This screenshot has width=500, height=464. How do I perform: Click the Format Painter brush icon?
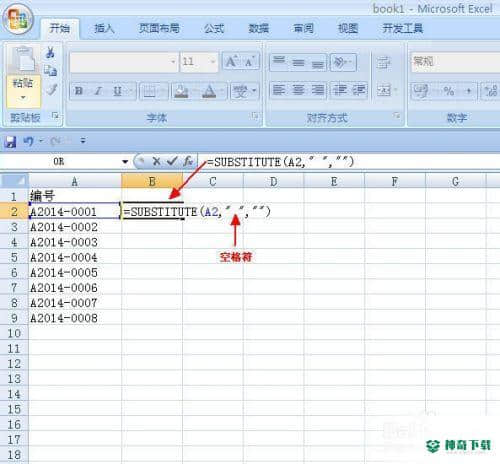click(52, 90)
